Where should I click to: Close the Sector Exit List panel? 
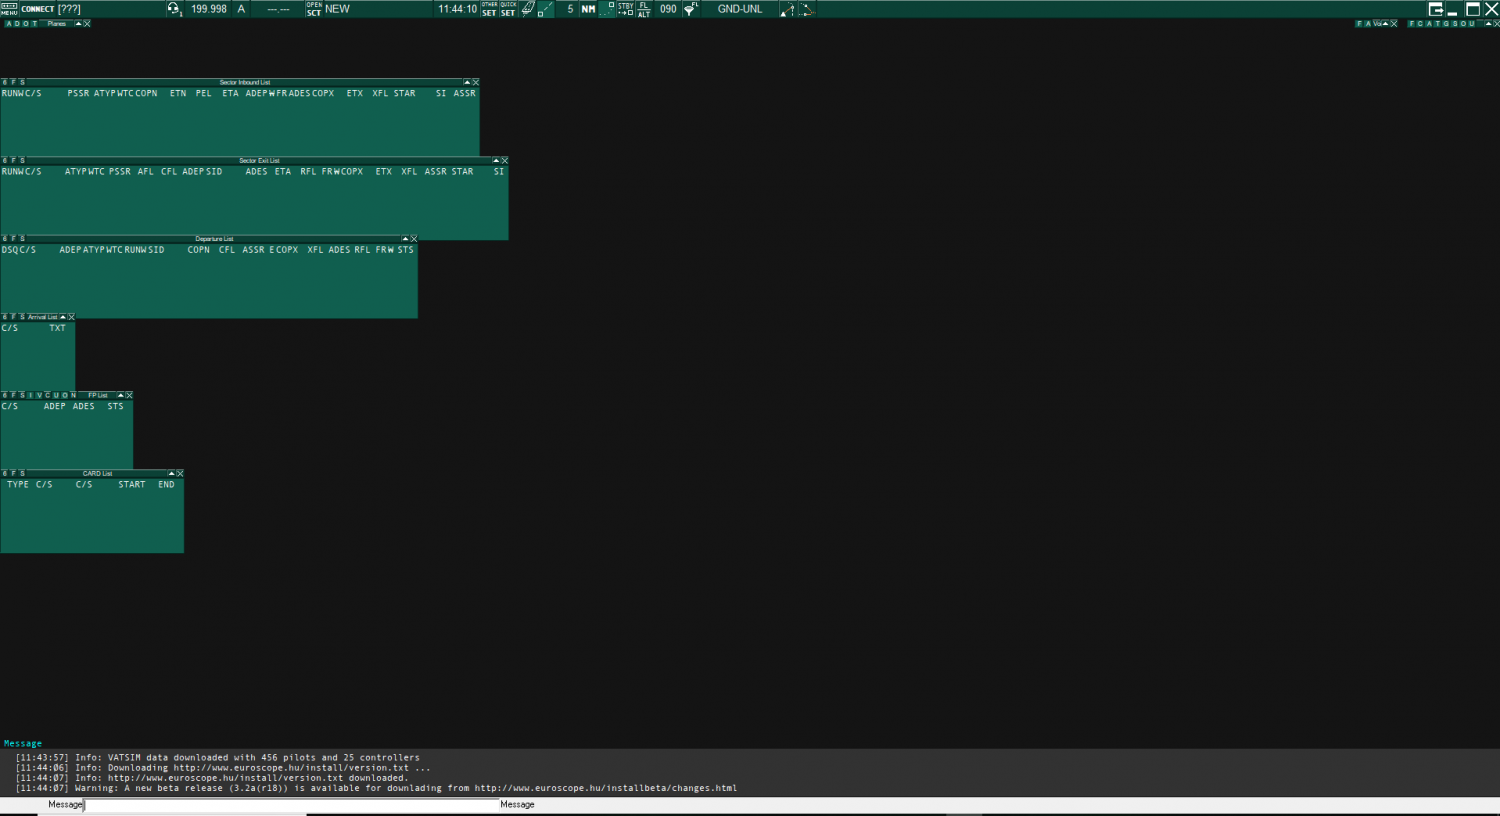coord(504,161)
